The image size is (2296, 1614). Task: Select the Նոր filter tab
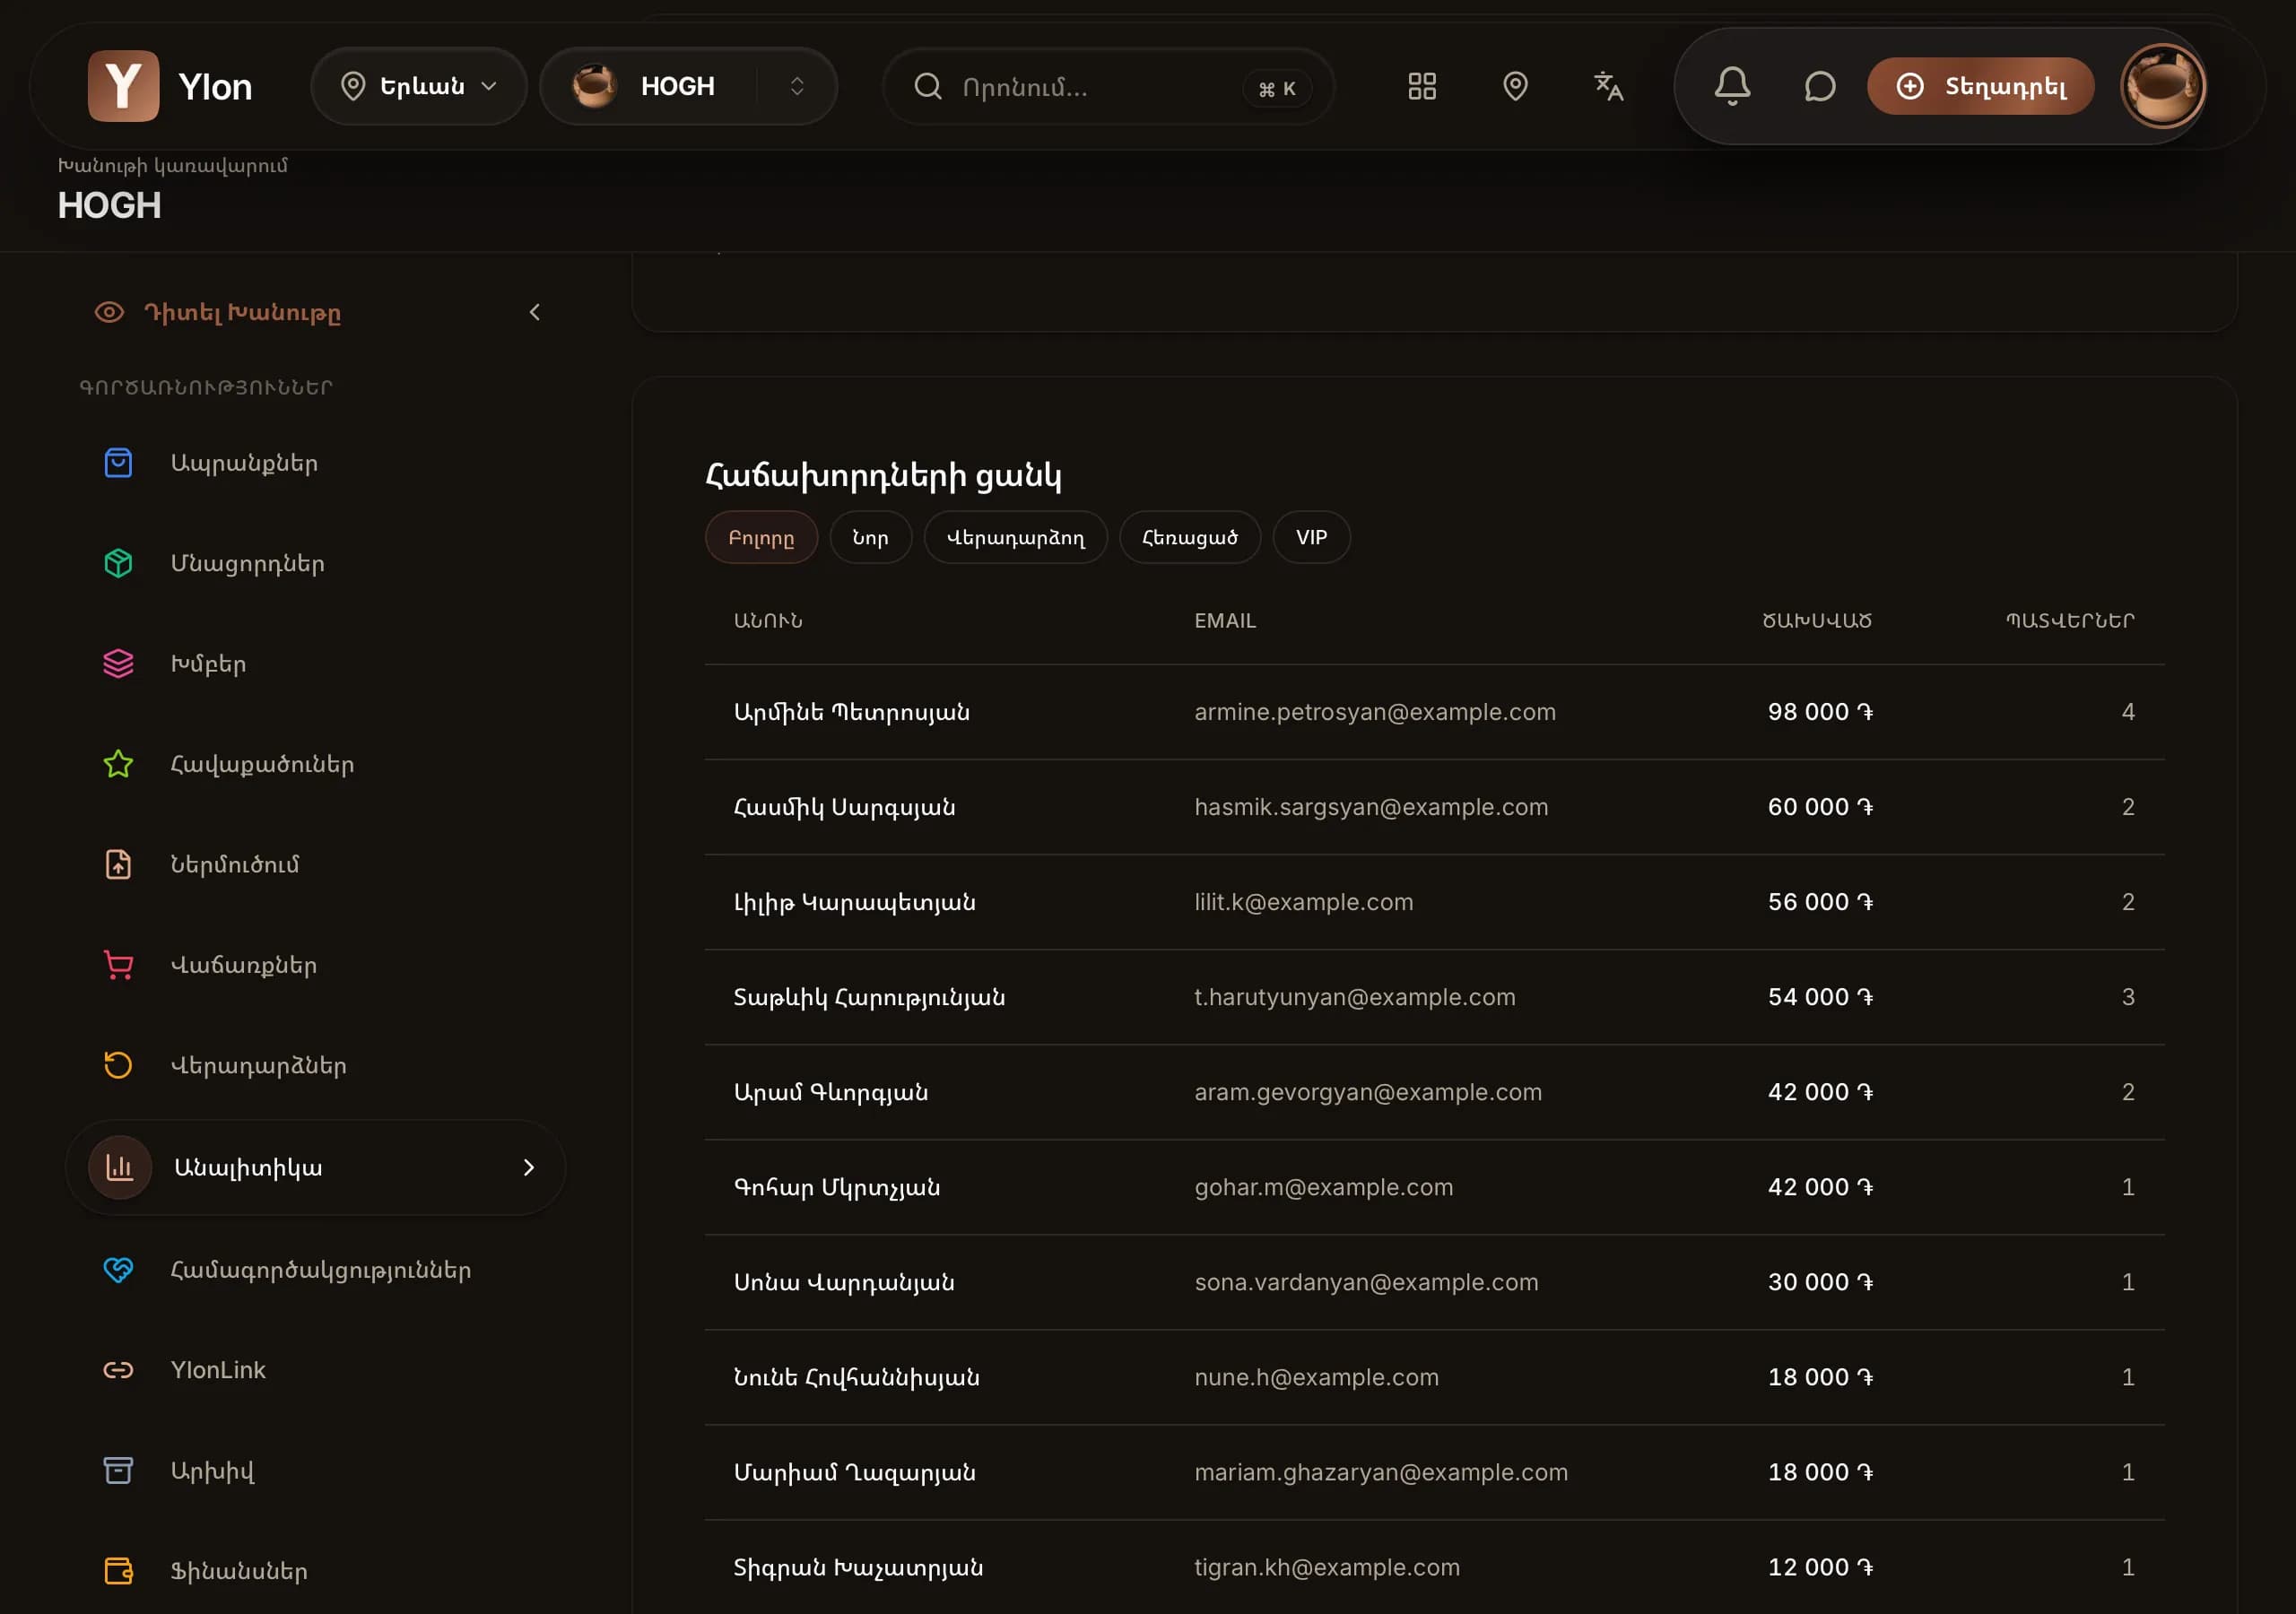870,537
